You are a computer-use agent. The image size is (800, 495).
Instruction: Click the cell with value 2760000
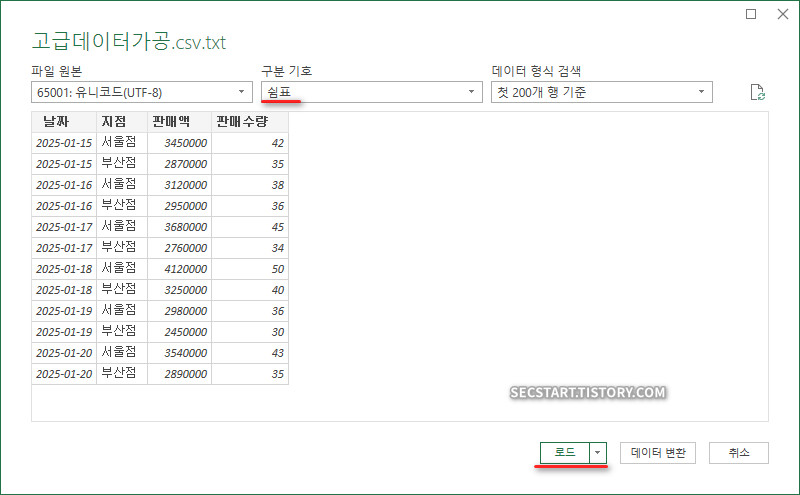180,248
